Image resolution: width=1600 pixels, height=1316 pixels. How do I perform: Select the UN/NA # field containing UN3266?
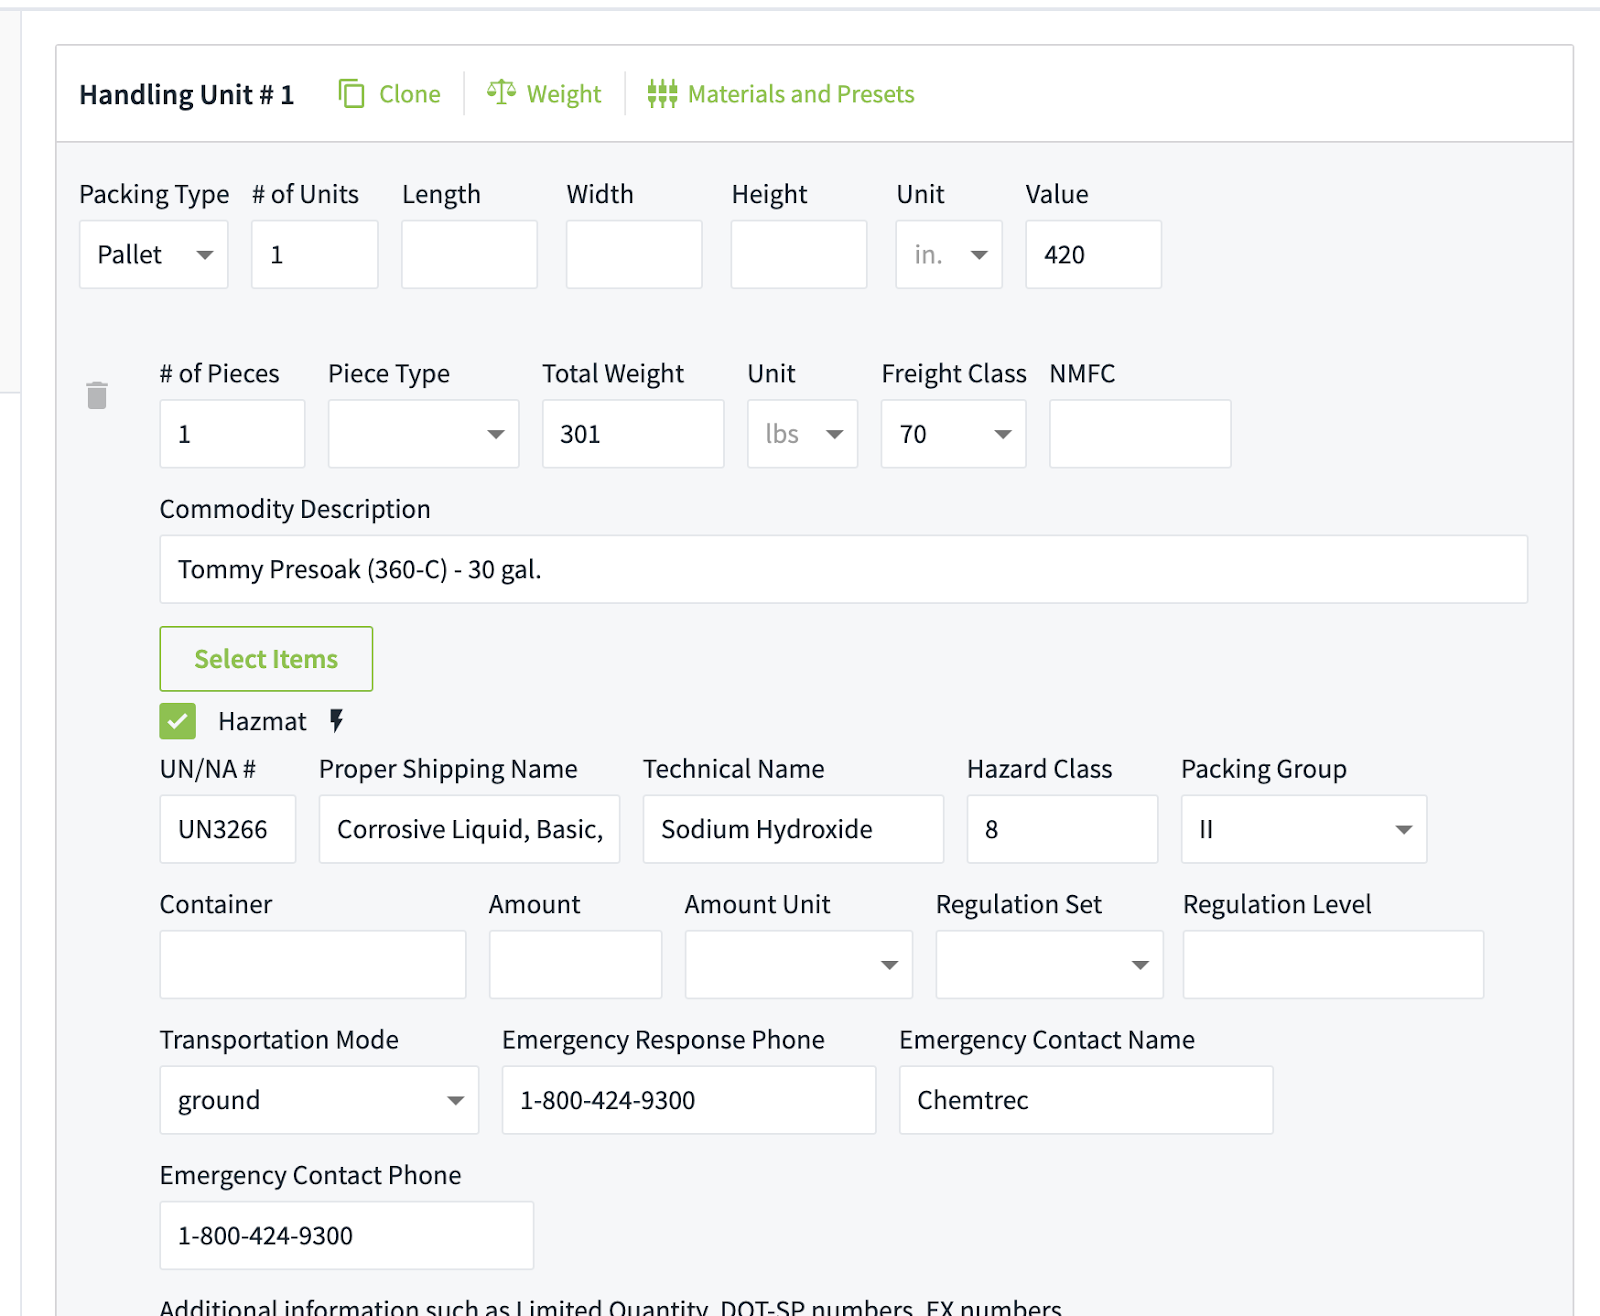tap(227, 829)
